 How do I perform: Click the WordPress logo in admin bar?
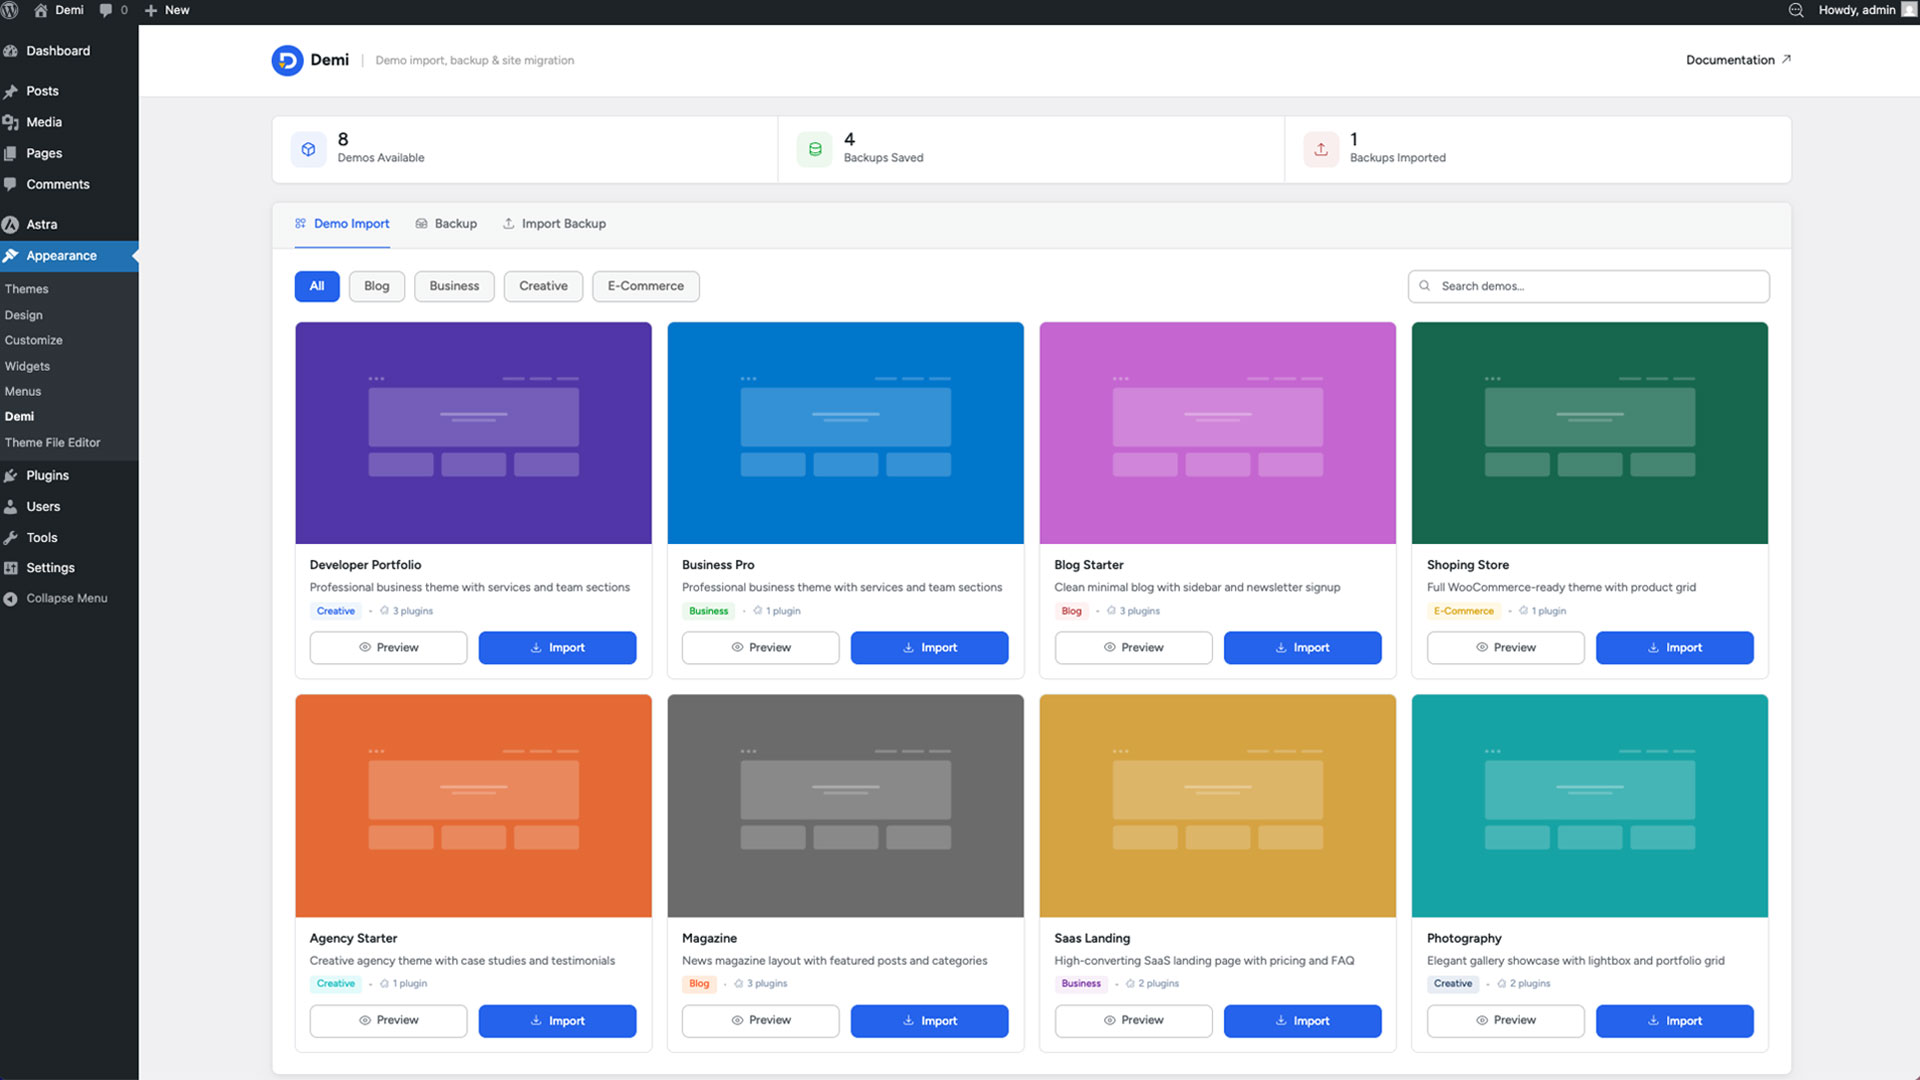pyautogui.click(x=10, y=10)
